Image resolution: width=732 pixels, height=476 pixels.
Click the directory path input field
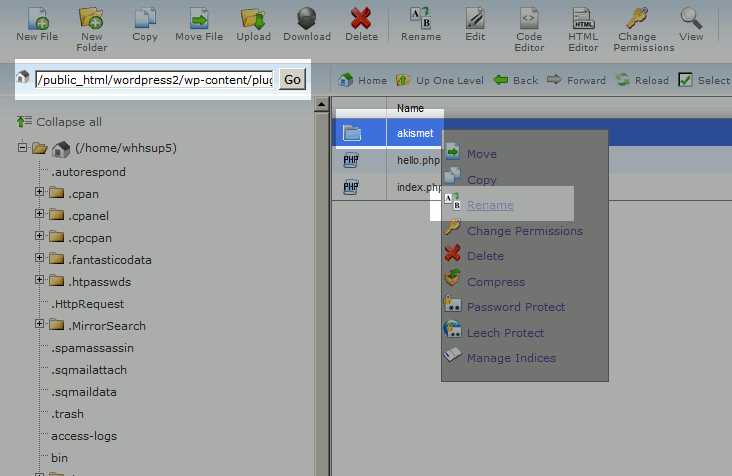154,80
